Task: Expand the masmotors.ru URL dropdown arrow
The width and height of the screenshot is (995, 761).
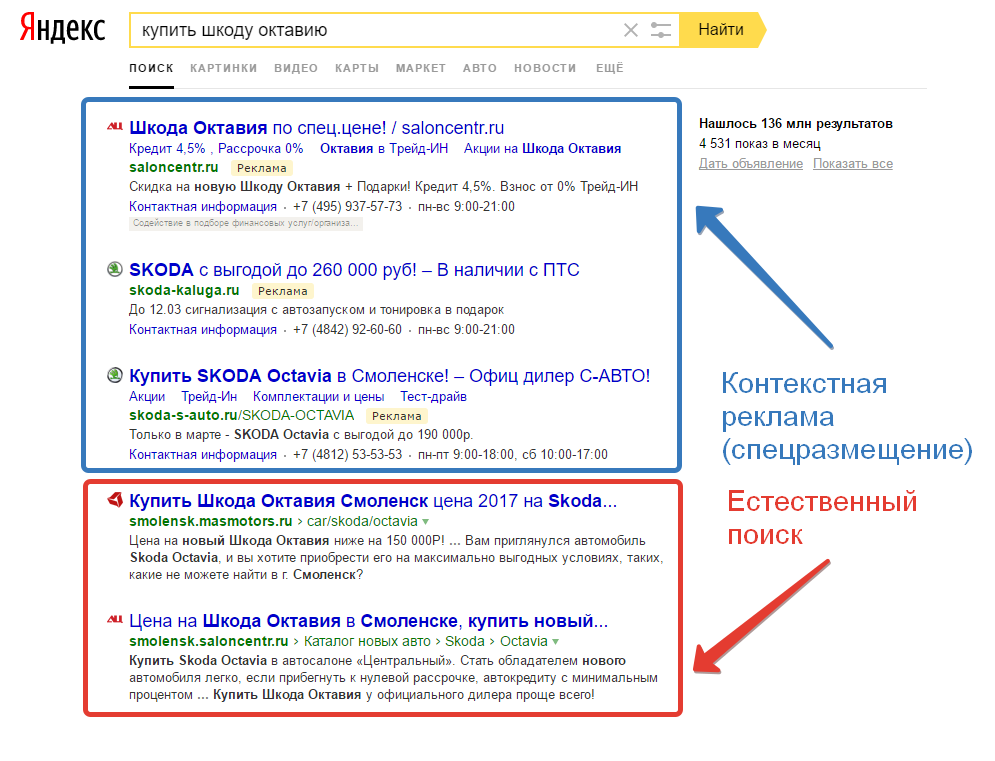Action: tap(425, 522)
